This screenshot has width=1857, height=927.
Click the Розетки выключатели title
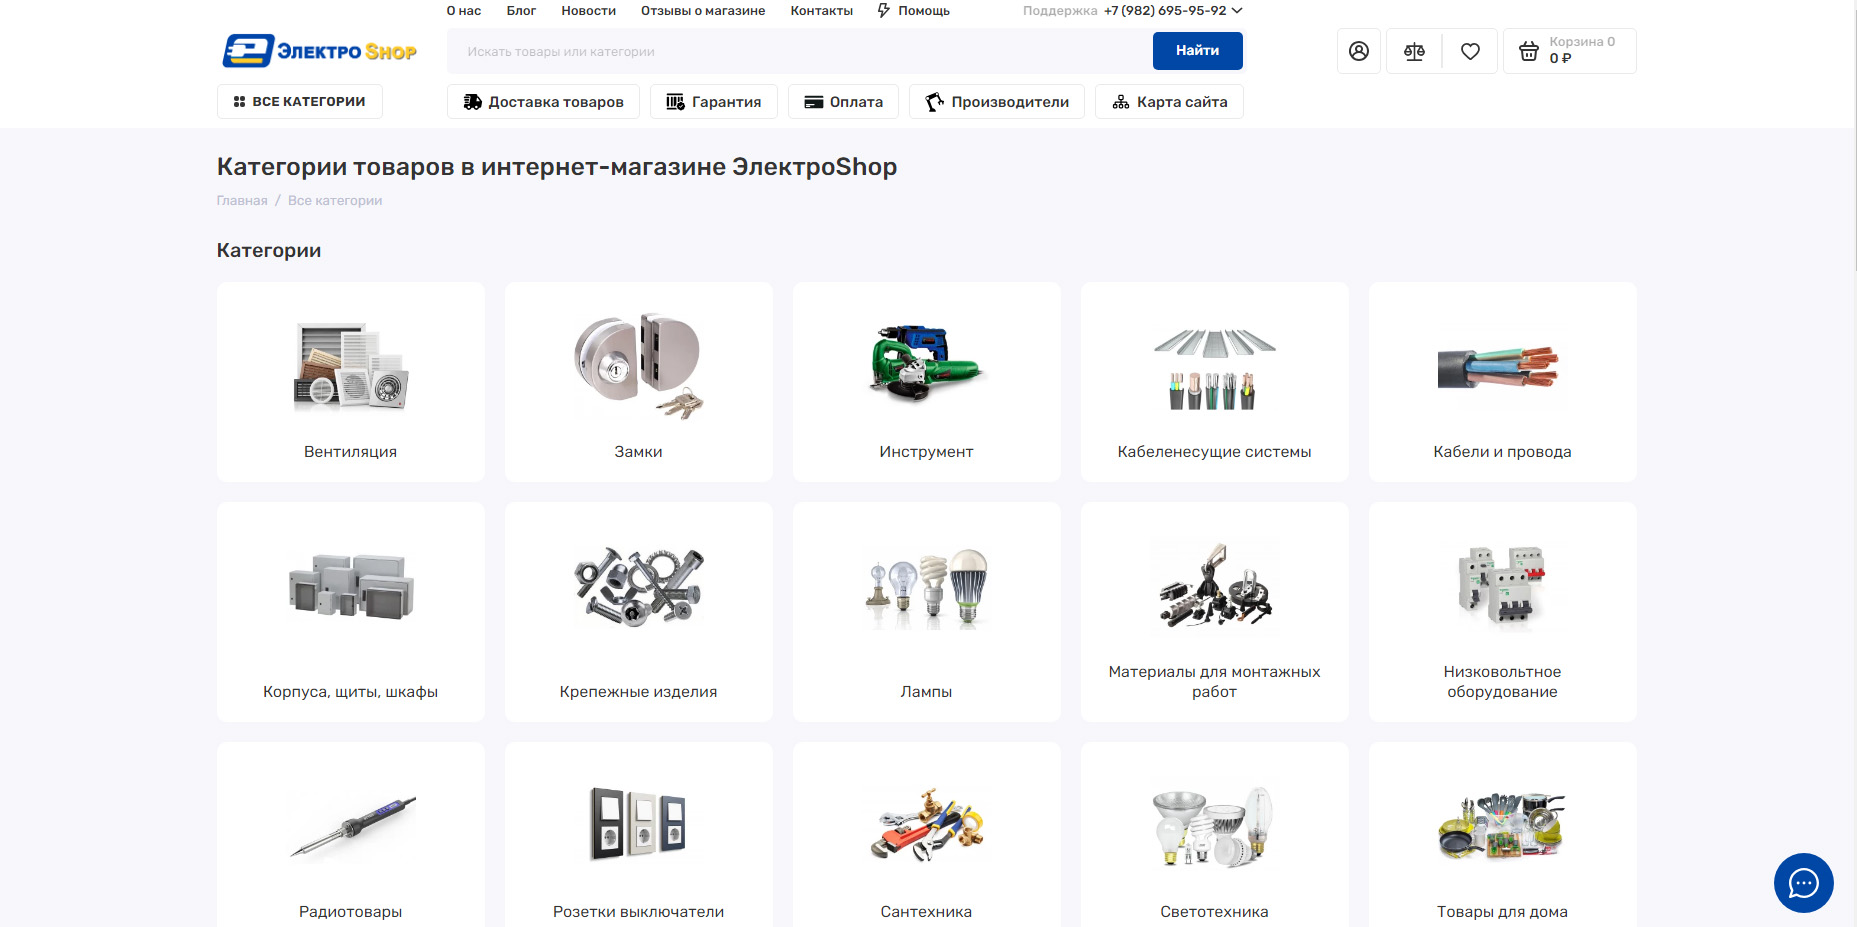[x=639, y=912]
